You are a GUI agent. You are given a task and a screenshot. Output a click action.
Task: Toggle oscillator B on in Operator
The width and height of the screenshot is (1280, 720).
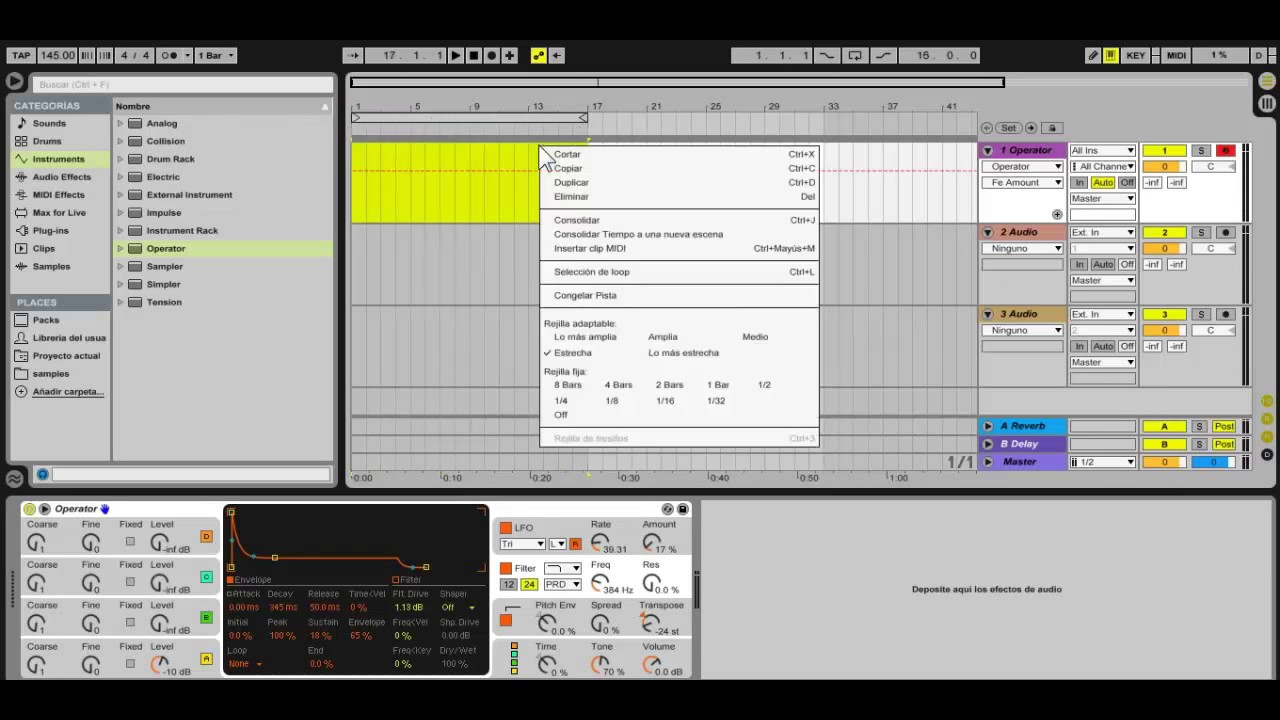point(207,618)
